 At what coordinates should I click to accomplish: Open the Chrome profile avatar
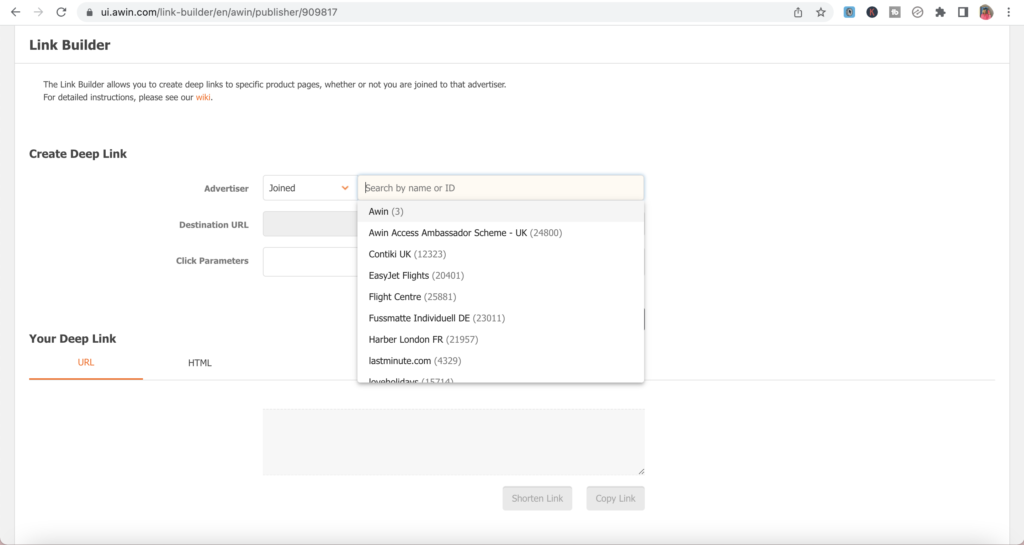986,12
